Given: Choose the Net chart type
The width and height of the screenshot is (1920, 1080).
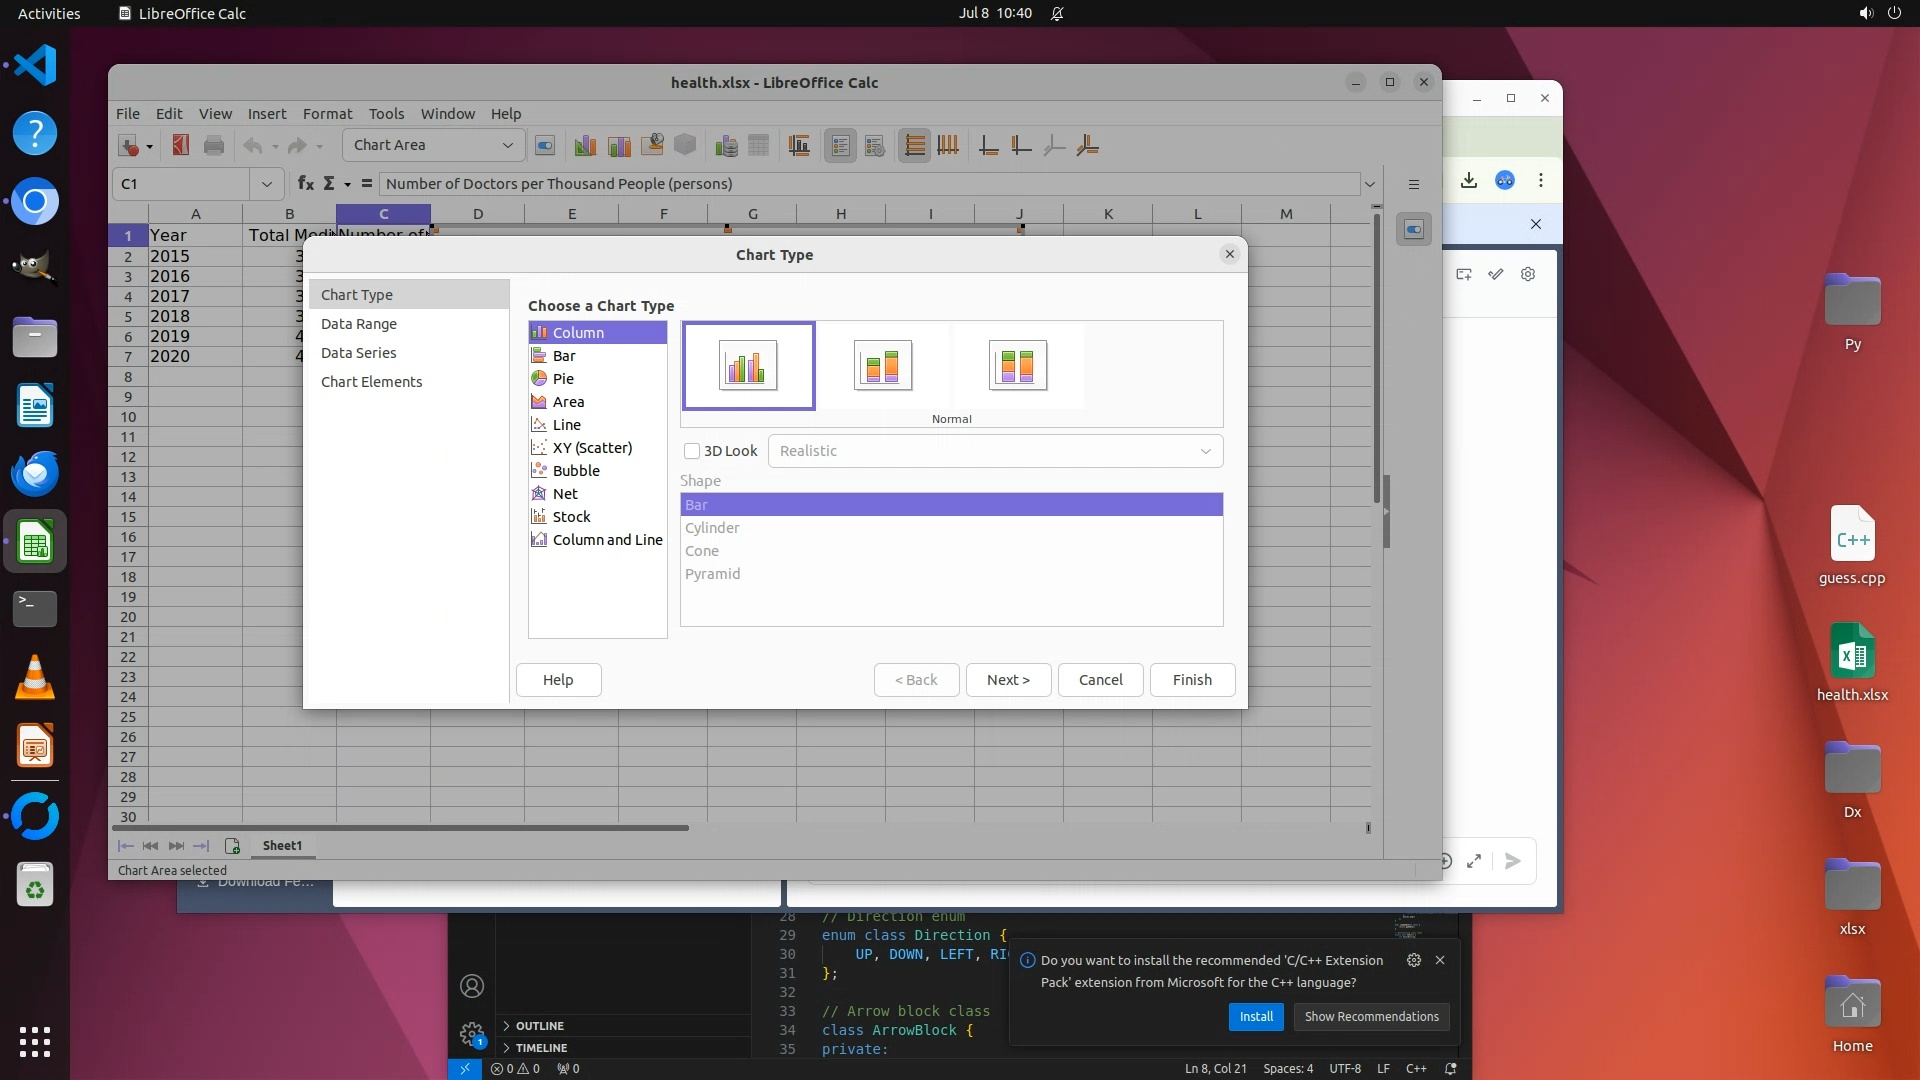Looking at the screenshot, I should click(x=565, y=494).
